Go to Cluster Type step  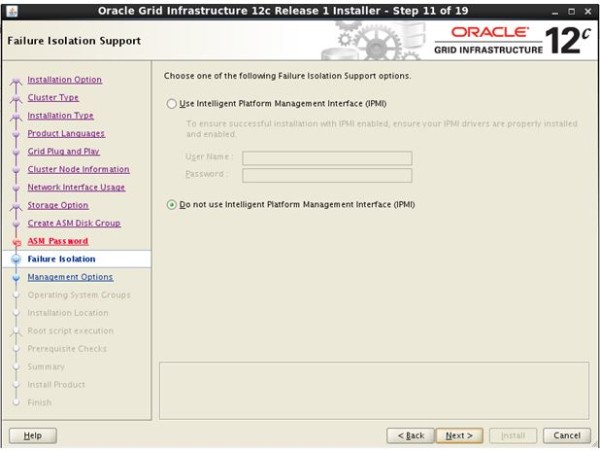click(x=53, y=98)
